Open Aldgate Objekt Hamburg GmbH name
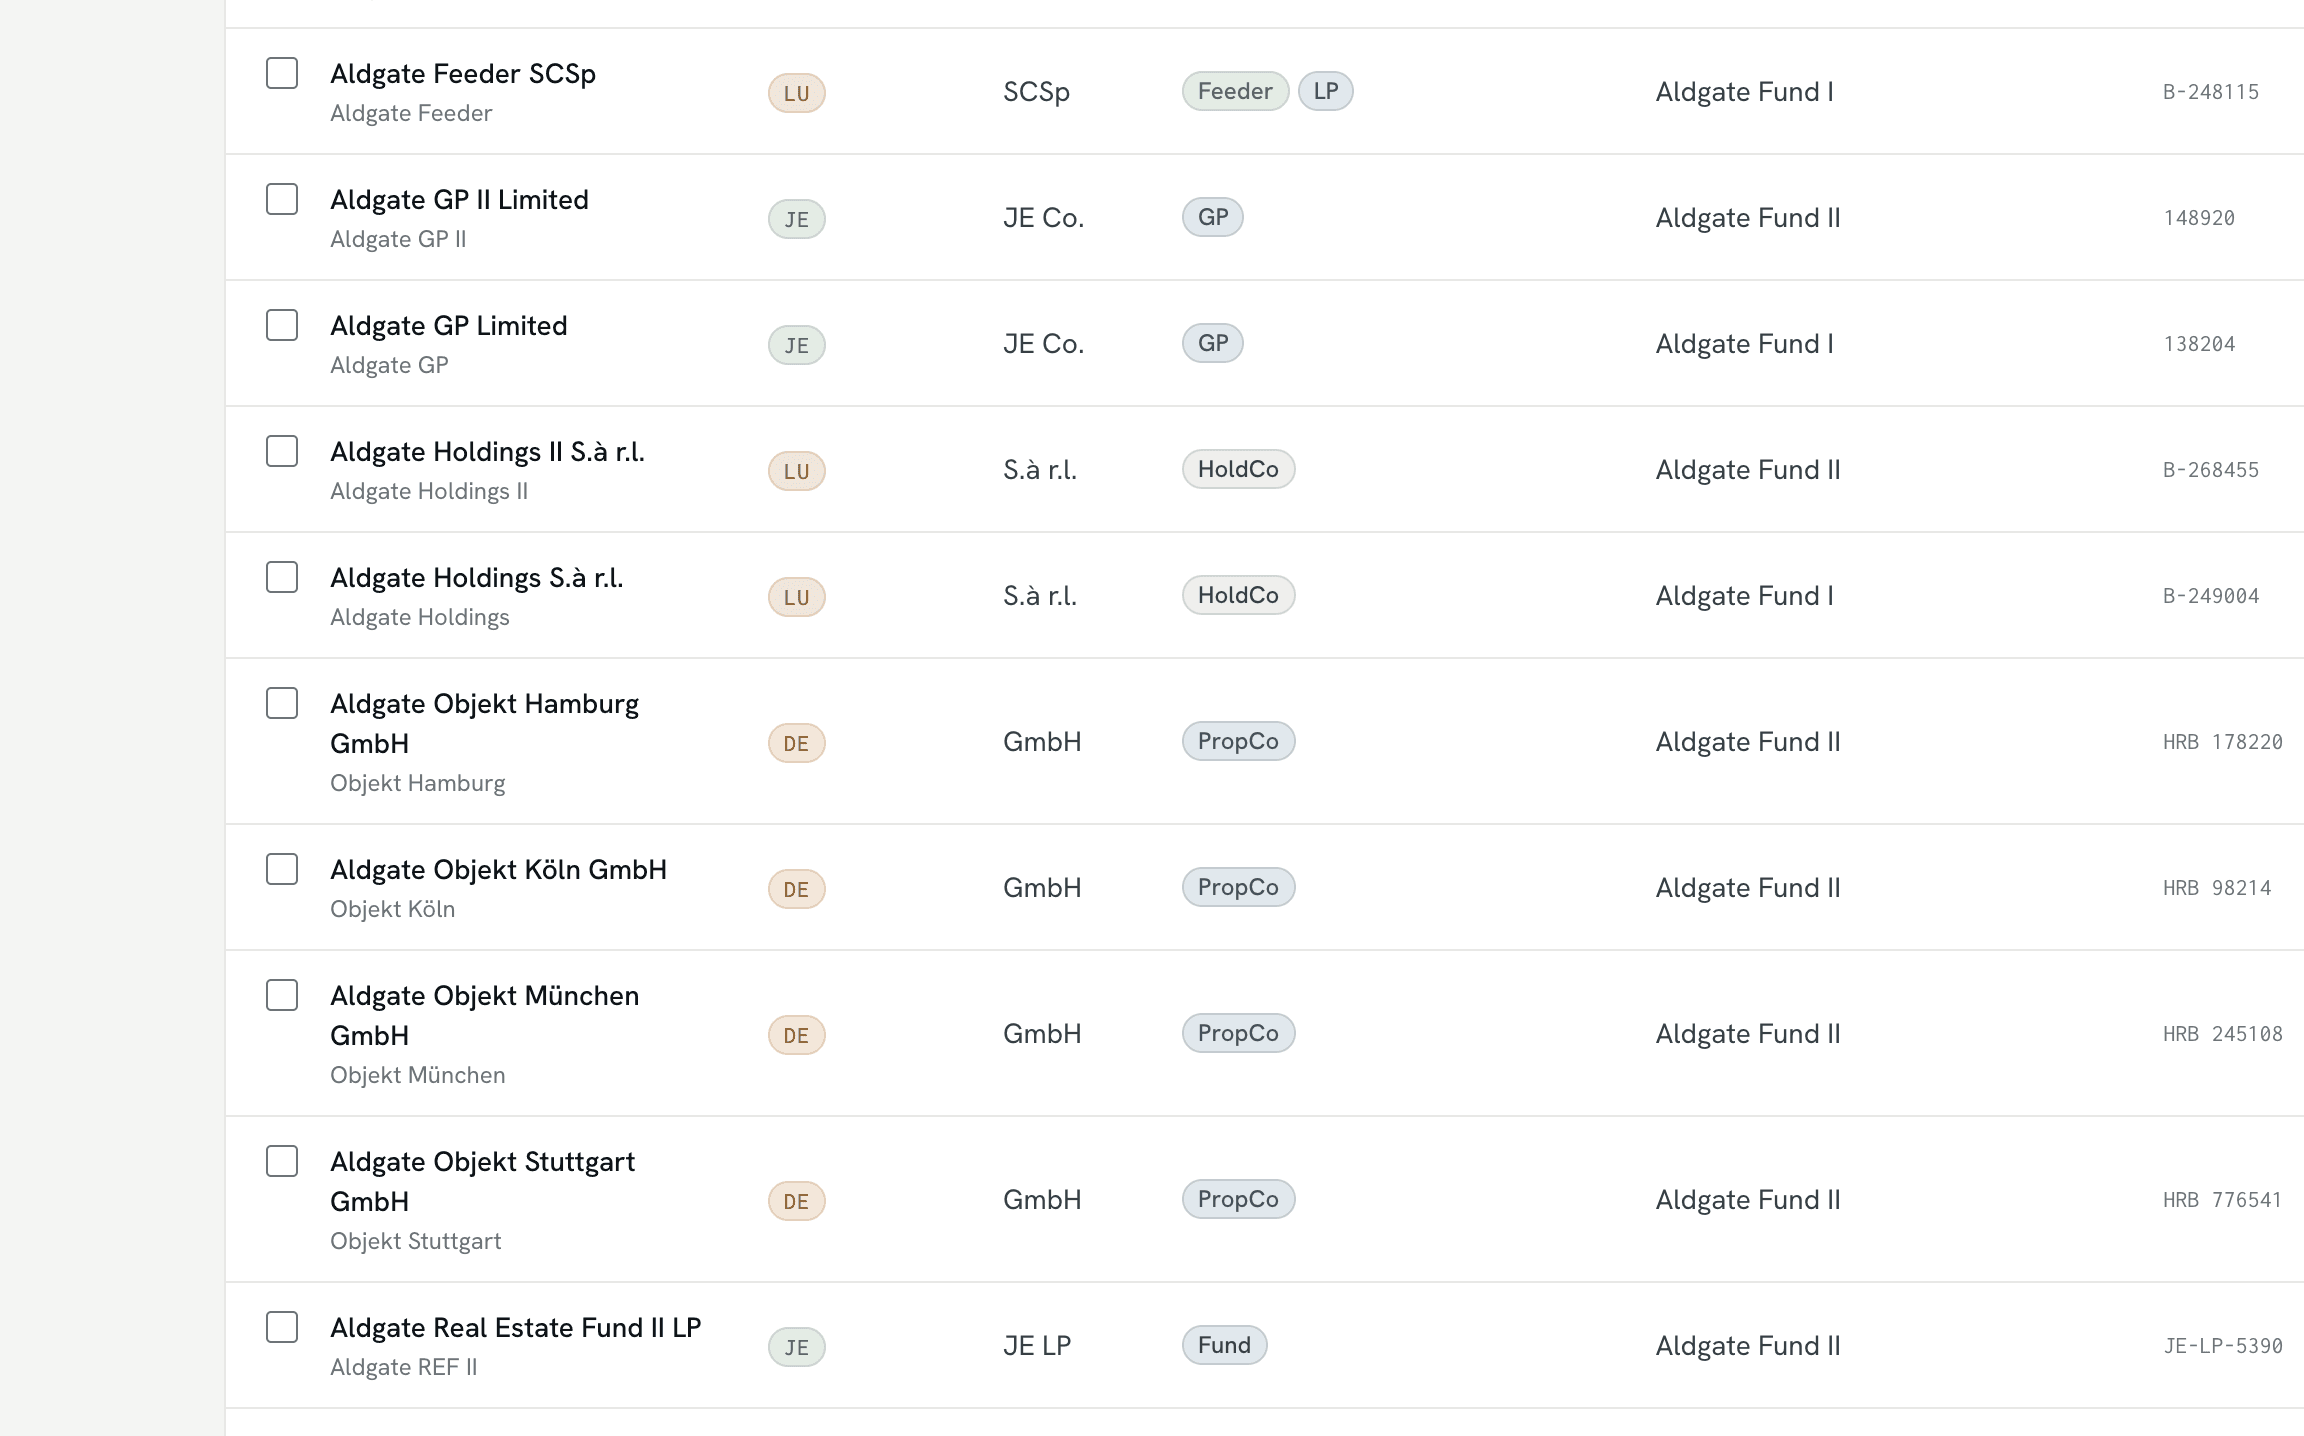The width and height of the screenshot is (2304, 1436). [485, 724]
